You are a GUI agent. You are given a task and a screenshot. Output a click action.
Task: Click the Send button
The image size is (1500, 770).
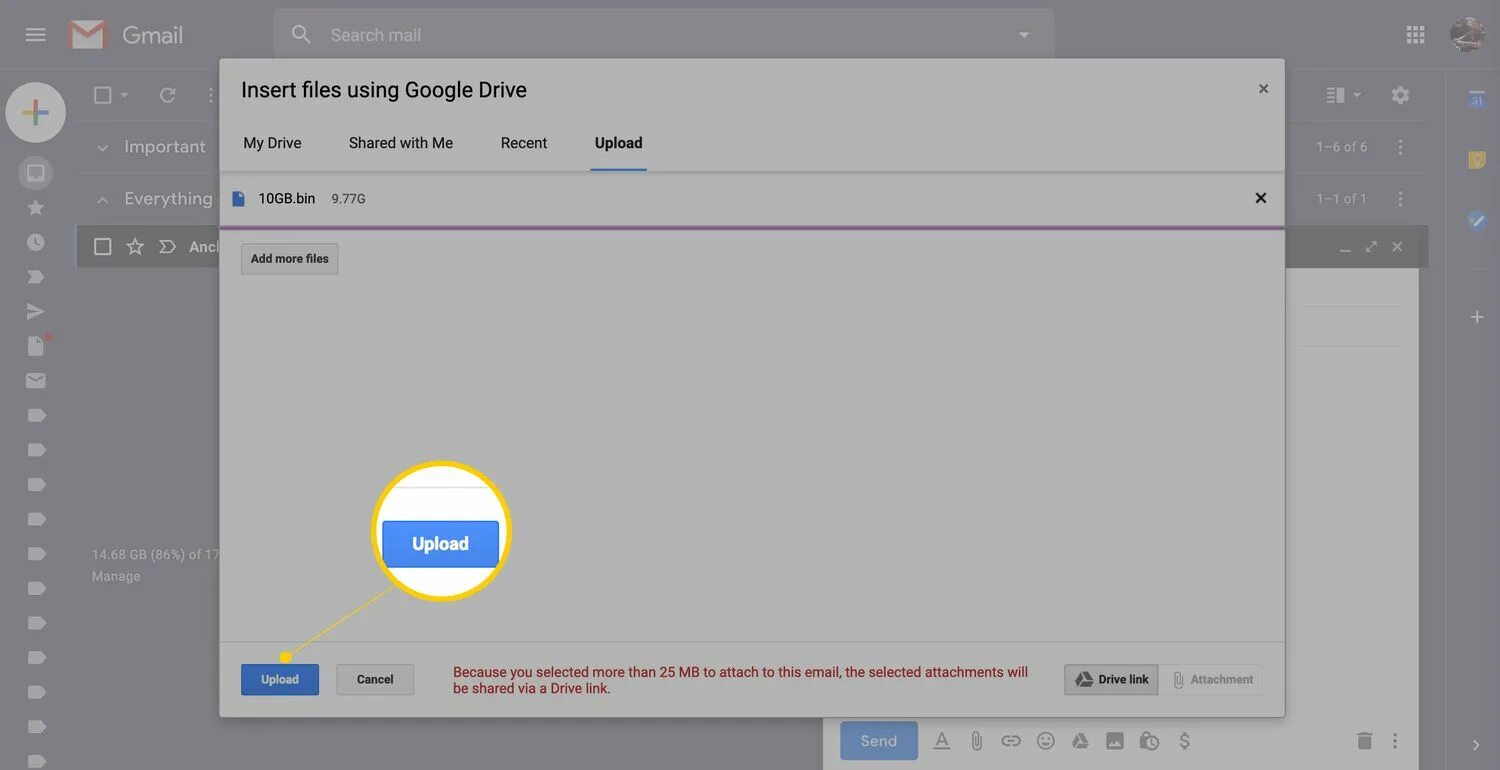coord(879,741)
